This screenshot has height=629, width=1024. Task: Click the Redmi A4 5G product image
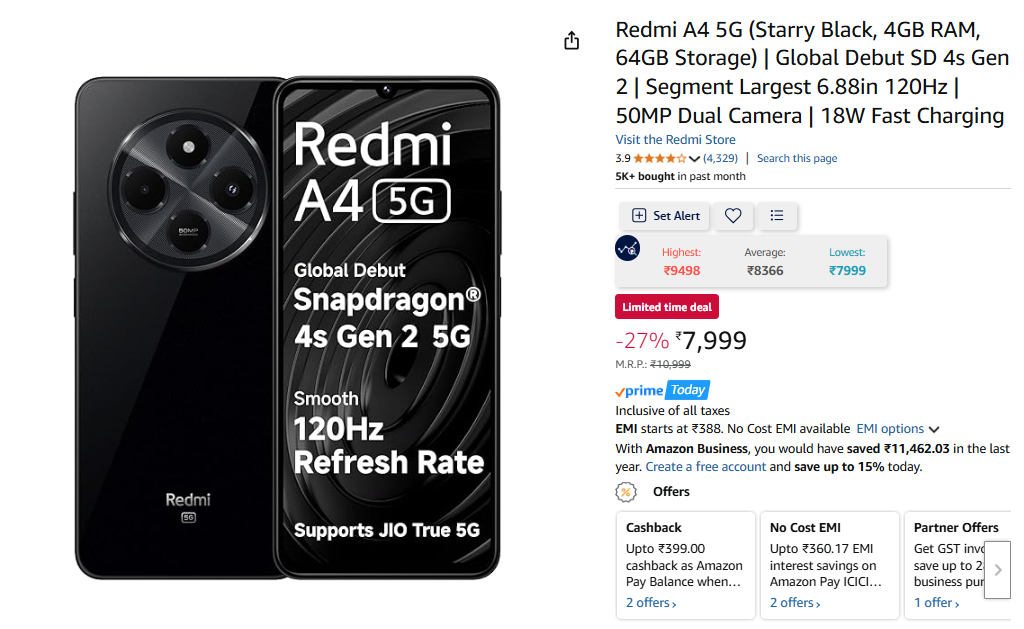pyautogui.click(x=287, y=328)
